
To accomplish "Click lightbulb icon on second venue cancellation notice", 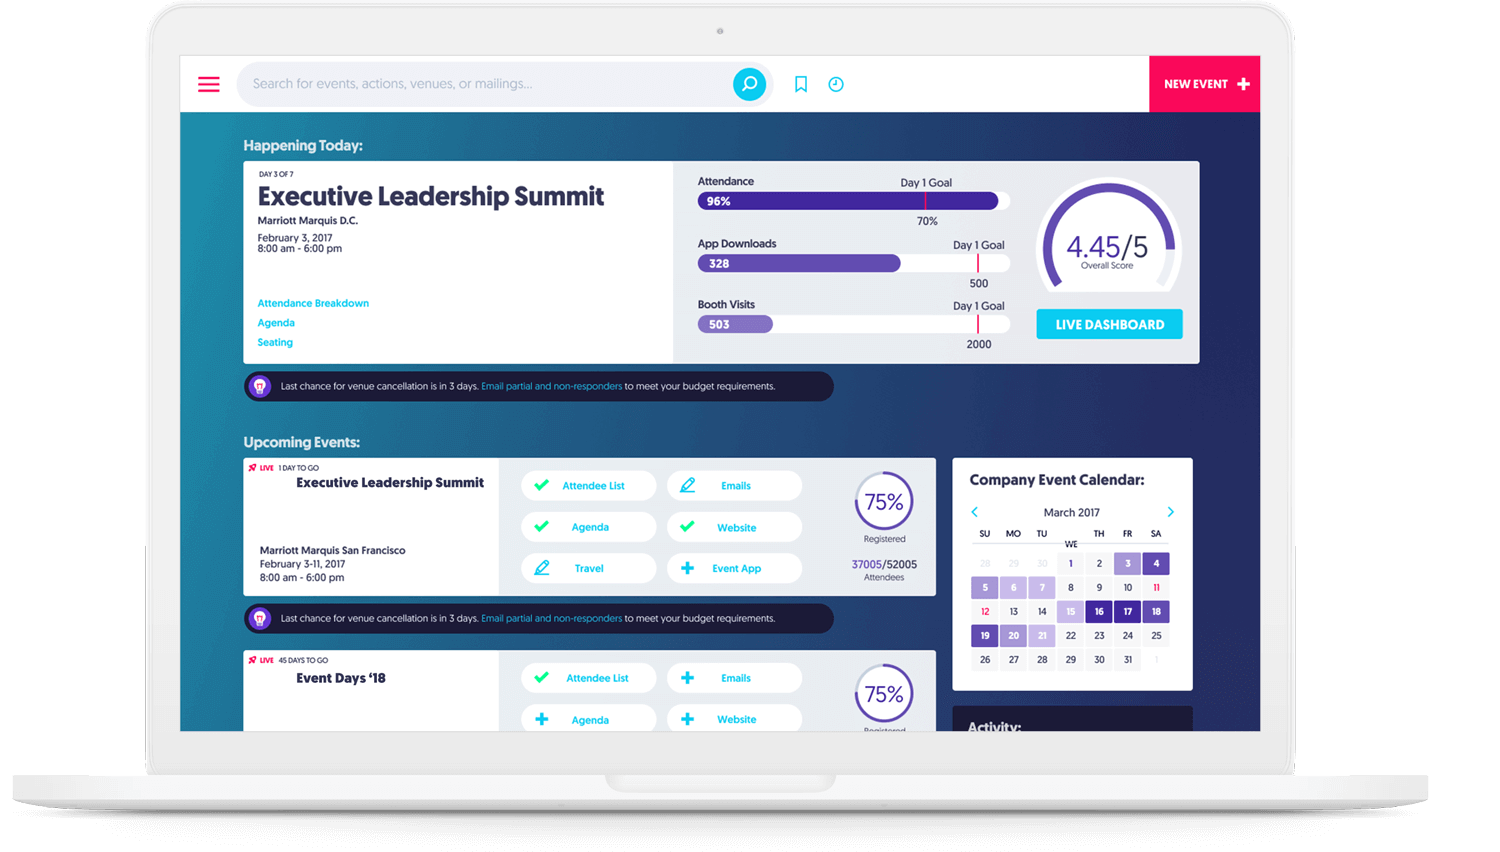I will click(x=260, y=618).
